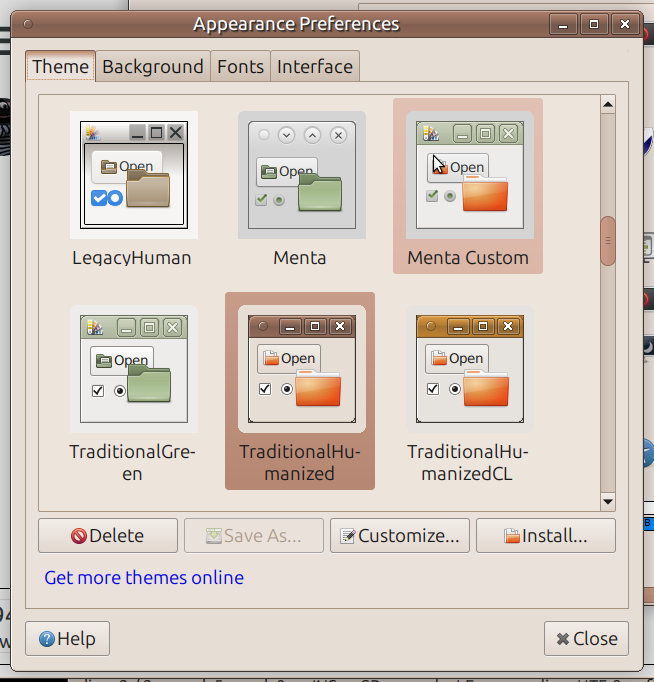Open the Fonts tab

(240, 67)
